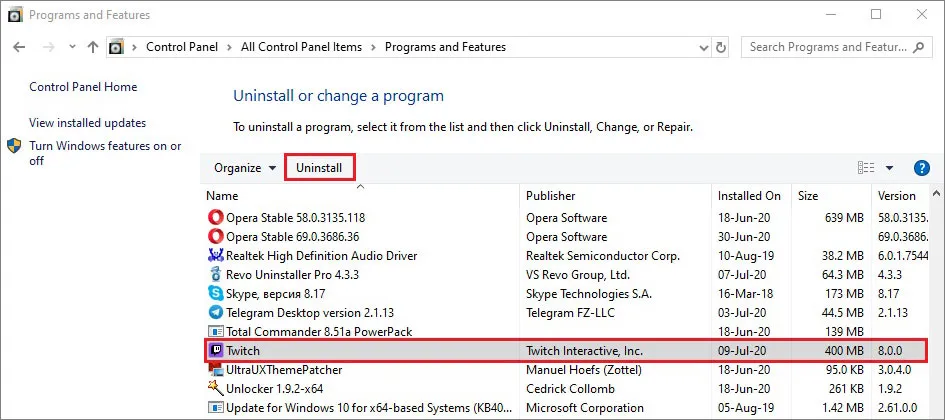Click size value 639 MB
This screenshot has width=945, height=420.
[843, 218]
